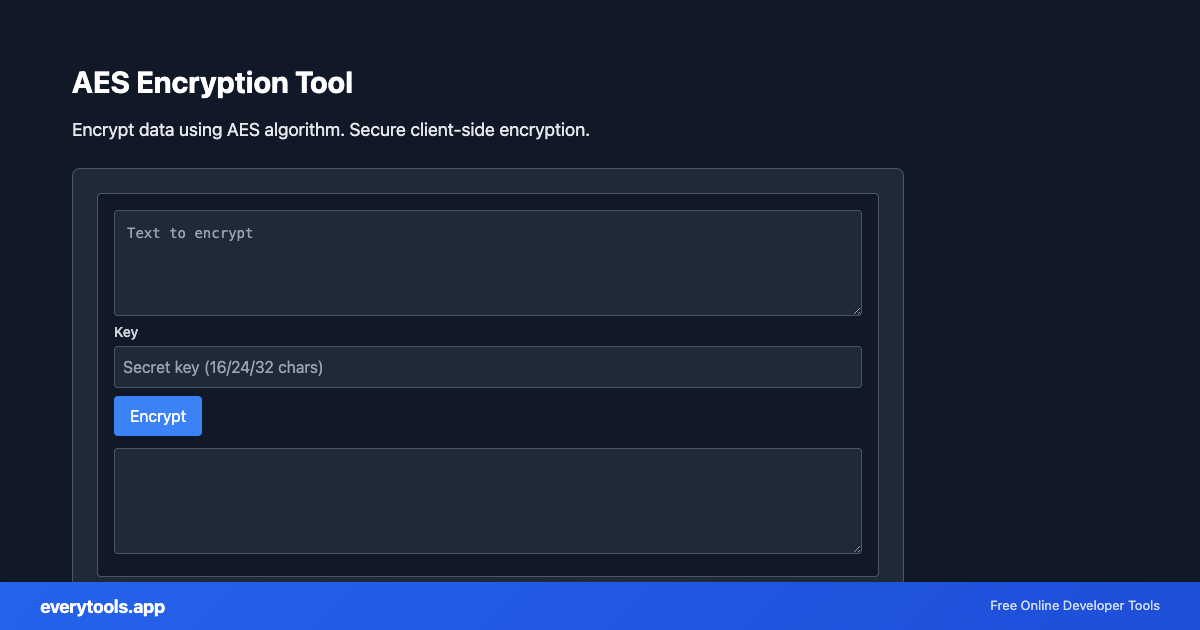This screenshot has height=630, width=1200.
Task: Open the Free Online Developer Tools link
Action: tap(1074, 606)
